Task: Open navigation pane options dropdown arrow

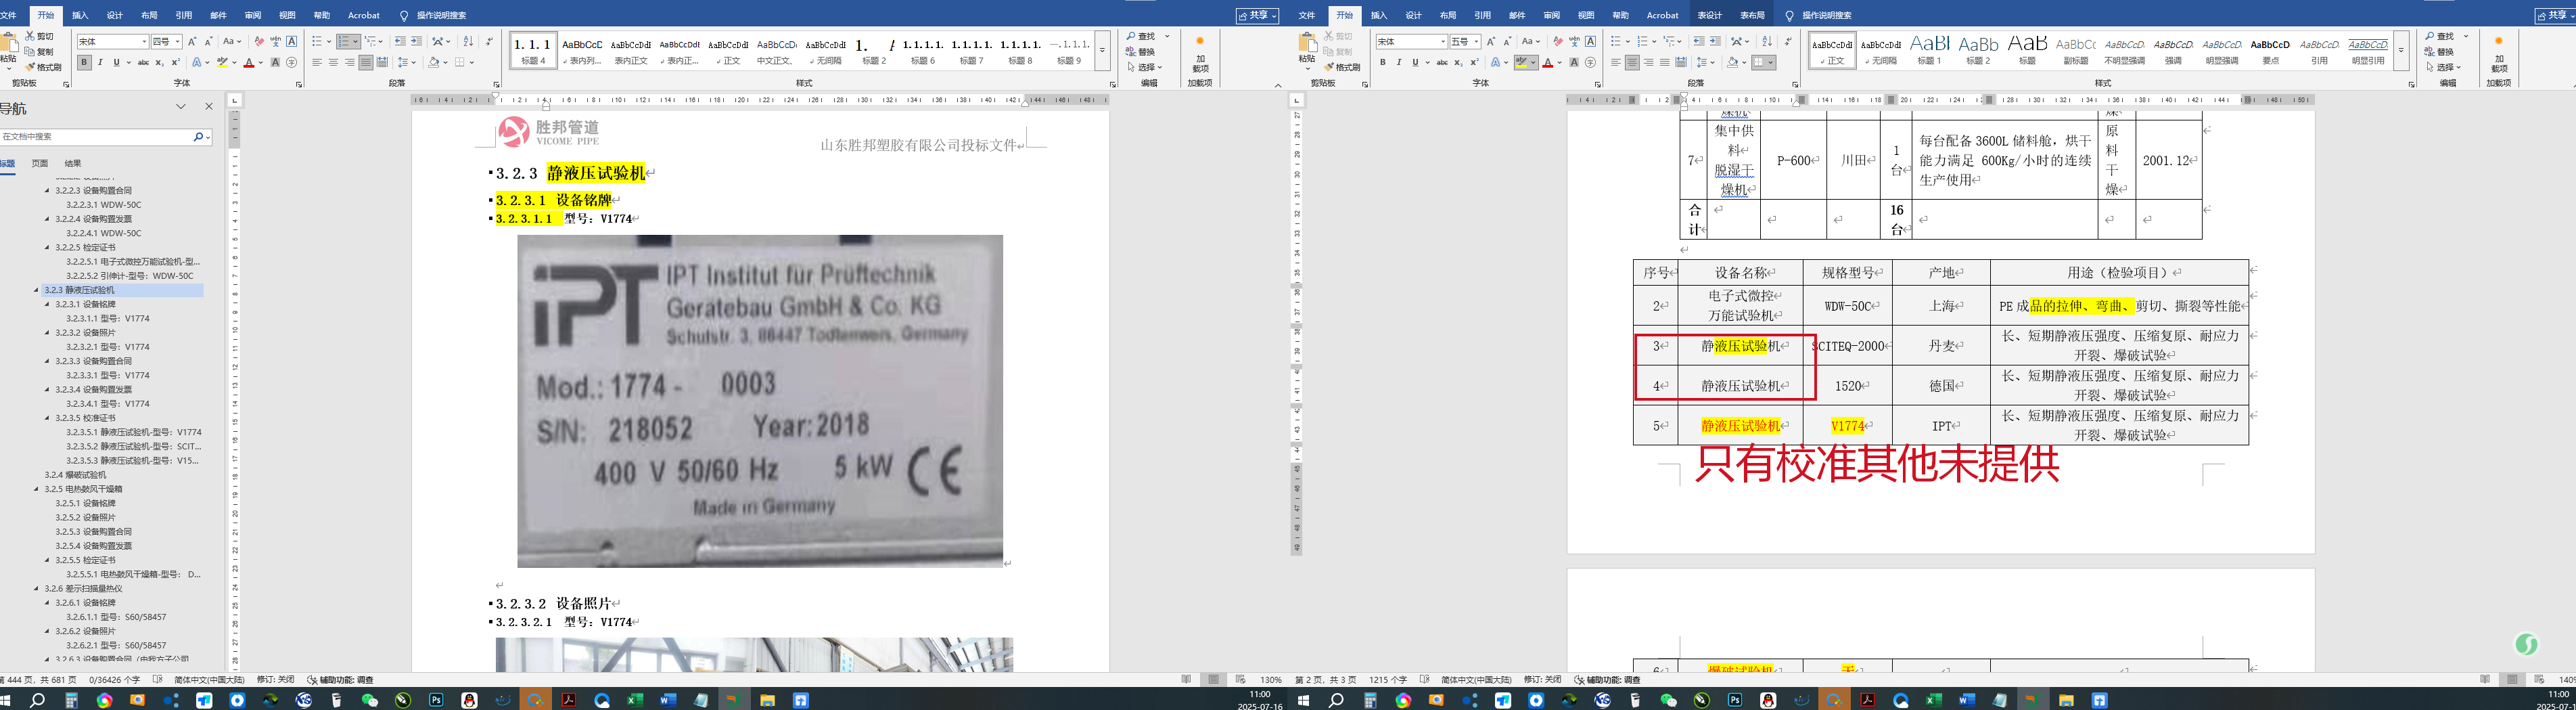Action: pos(181,107)
